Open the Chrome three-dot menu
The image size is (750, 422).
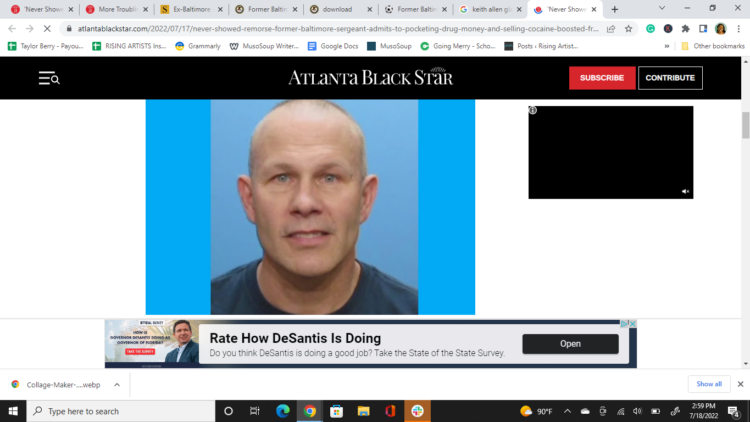click(x=739, y=29)
